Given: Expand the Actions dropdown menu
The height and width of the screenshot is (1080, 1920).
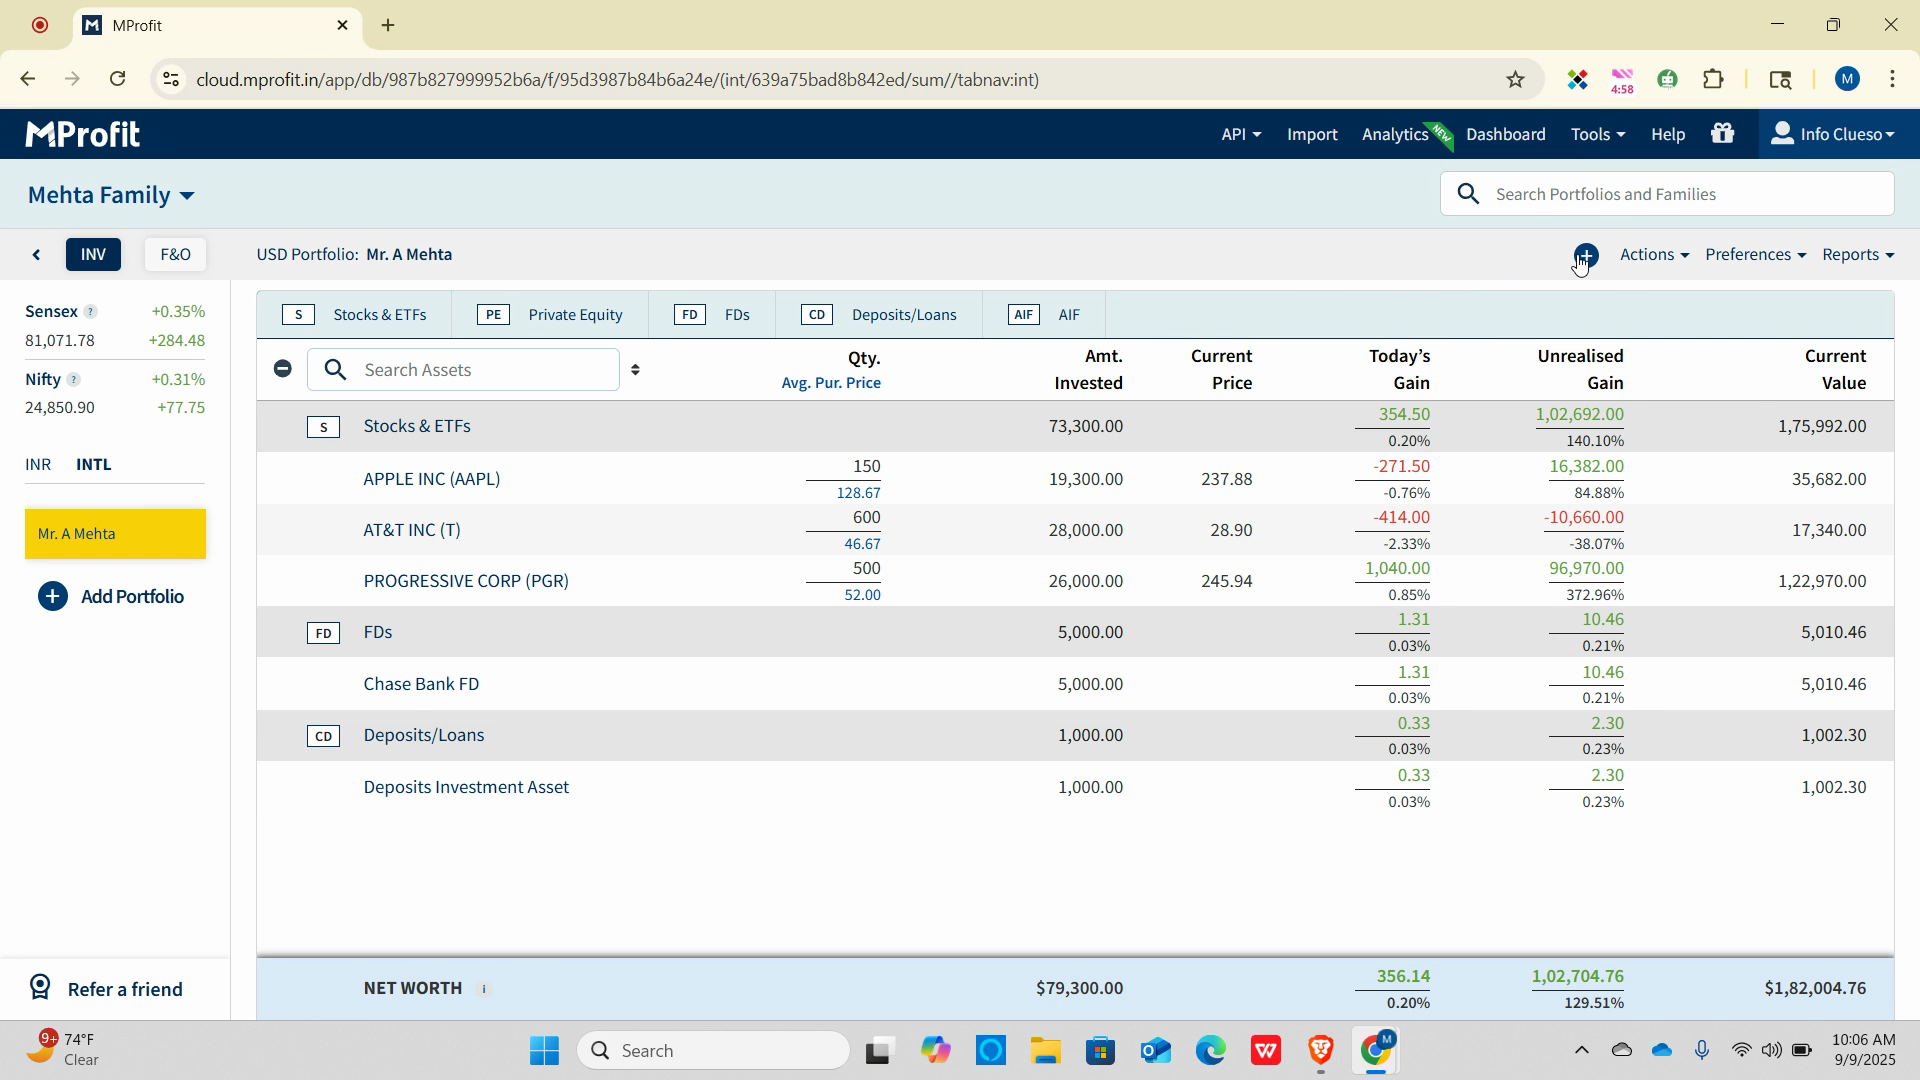Looking at the screenshot, I should (1654, 255).
